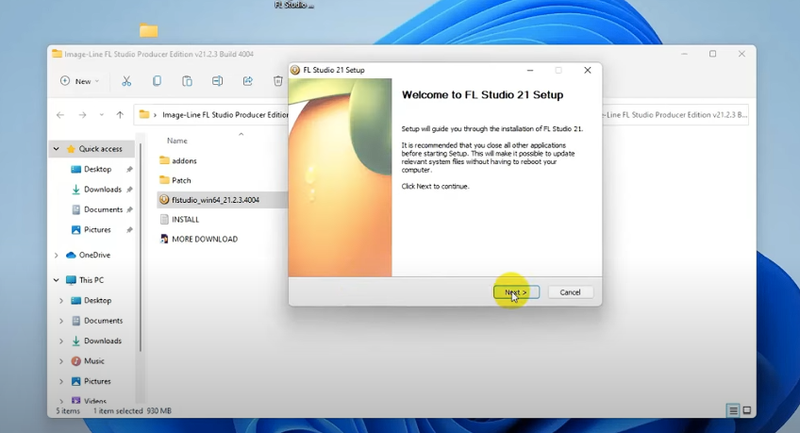Open the New menu in File Explorer
Screen dimensions: 800x433
point(80,81)
